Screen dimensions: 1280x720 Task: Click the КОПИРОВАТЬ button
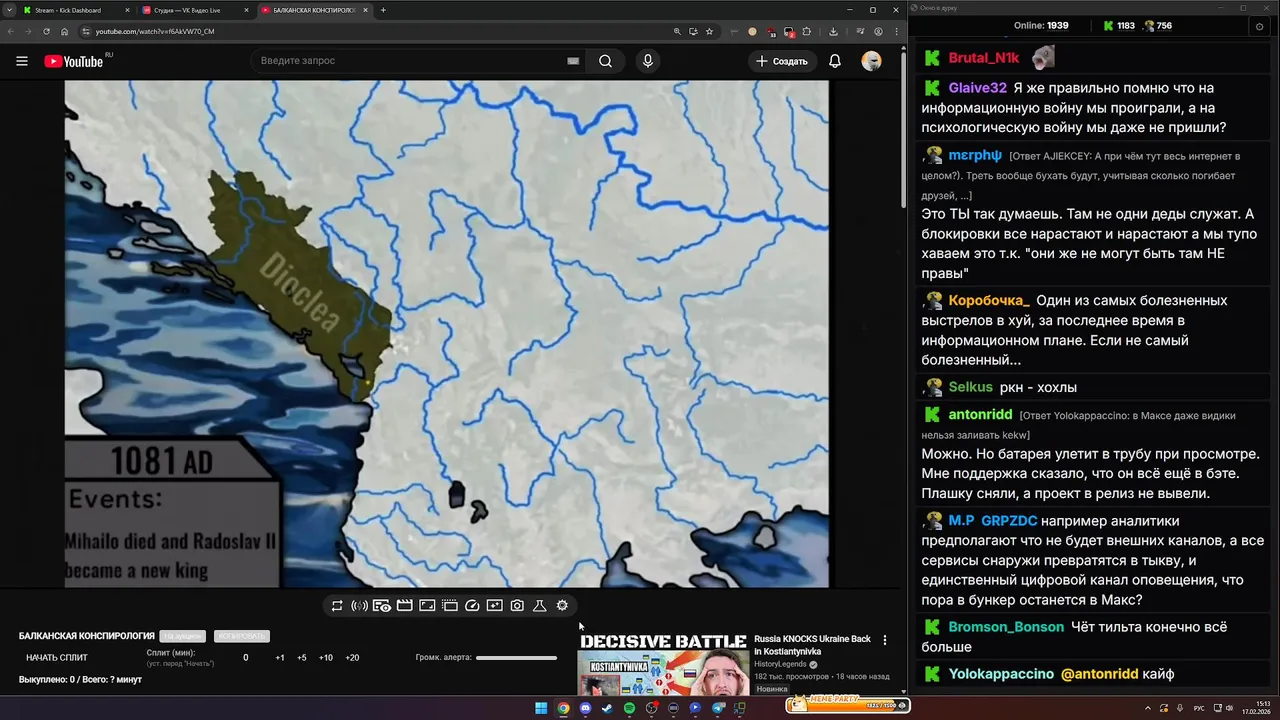(x=241, y=636)
